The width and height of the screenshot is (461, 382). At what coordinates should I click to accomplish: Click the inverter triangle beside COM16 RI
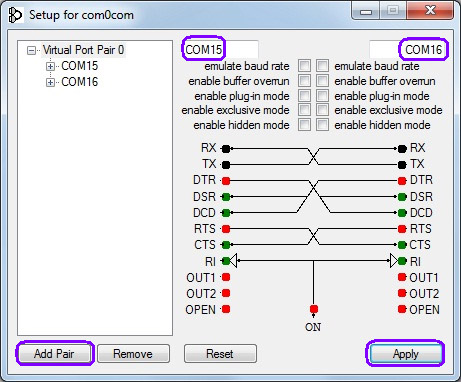point(394,261)
